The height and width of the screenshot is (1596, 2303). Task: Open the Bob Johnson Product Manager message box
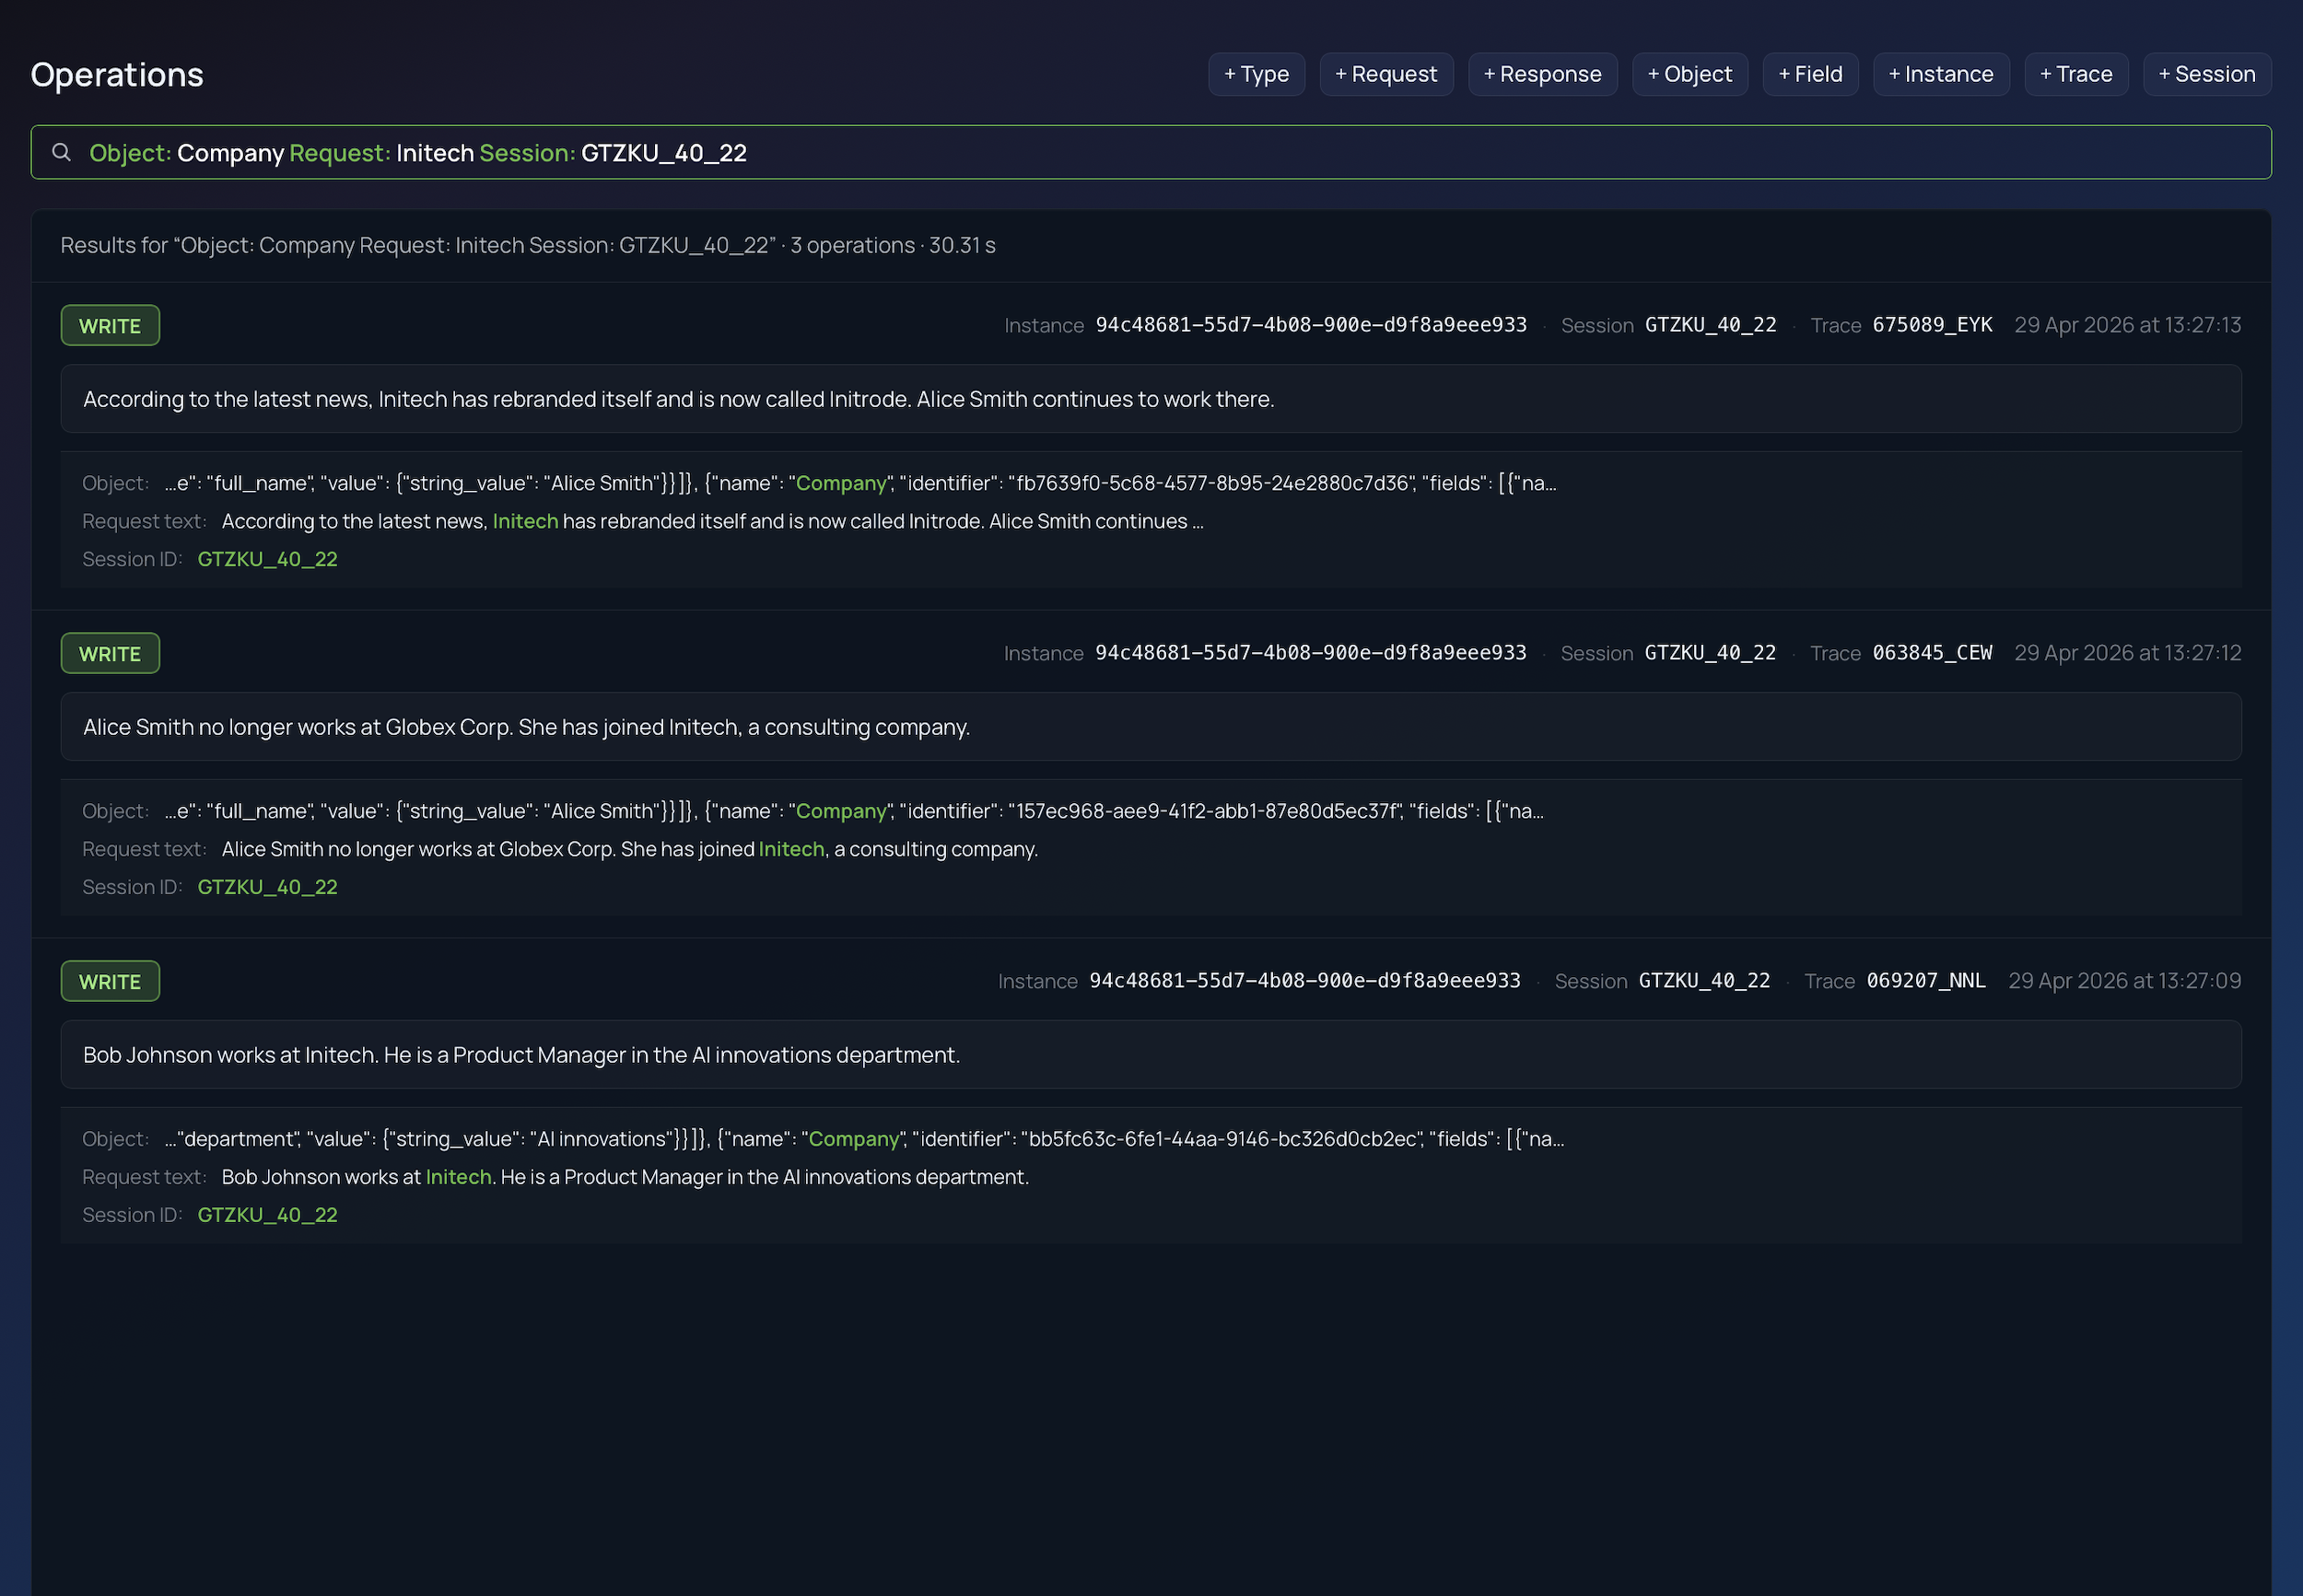pyautogui.click(x=1151, y=1055)
